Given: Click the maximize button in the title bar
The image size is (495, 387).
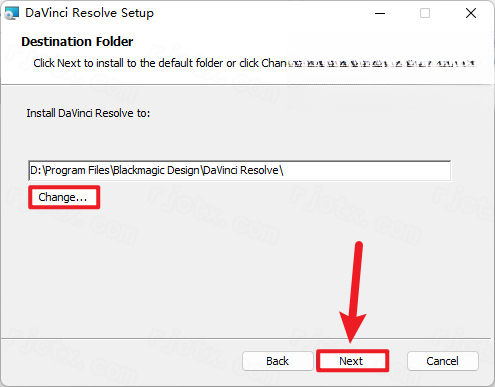Looking at the screenshot, I should coord(425,13).
